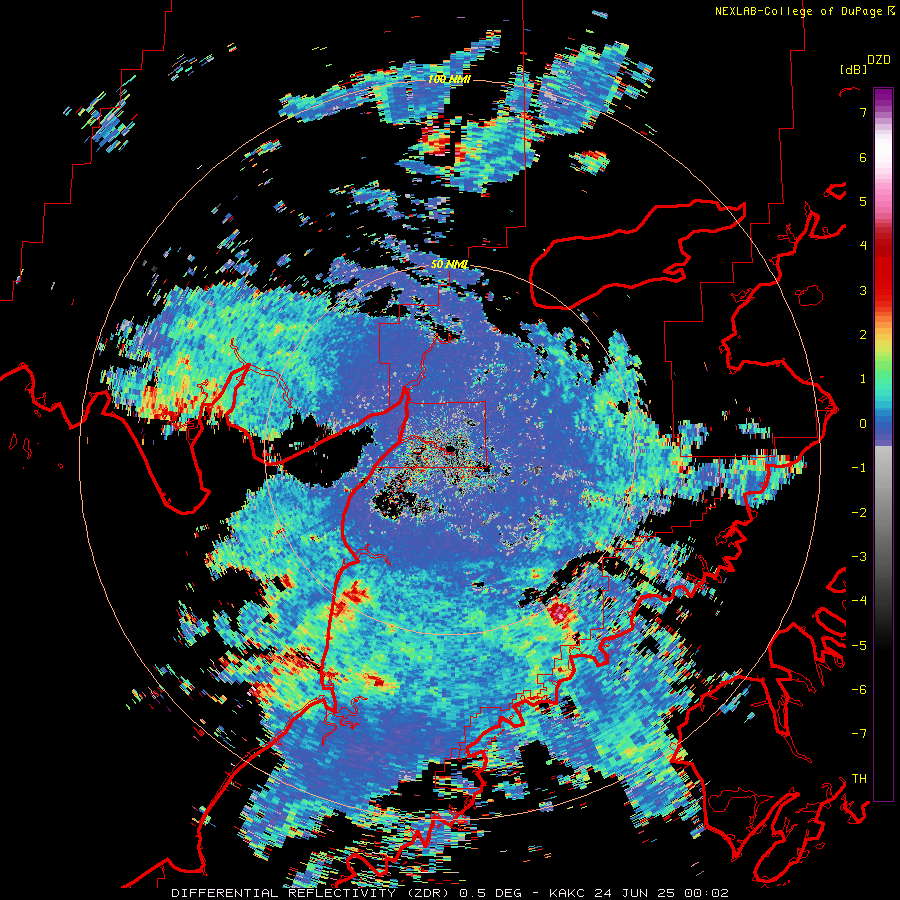Click the TH label on color scale
The width and height of the screenshot is (900, 900).
859,779
